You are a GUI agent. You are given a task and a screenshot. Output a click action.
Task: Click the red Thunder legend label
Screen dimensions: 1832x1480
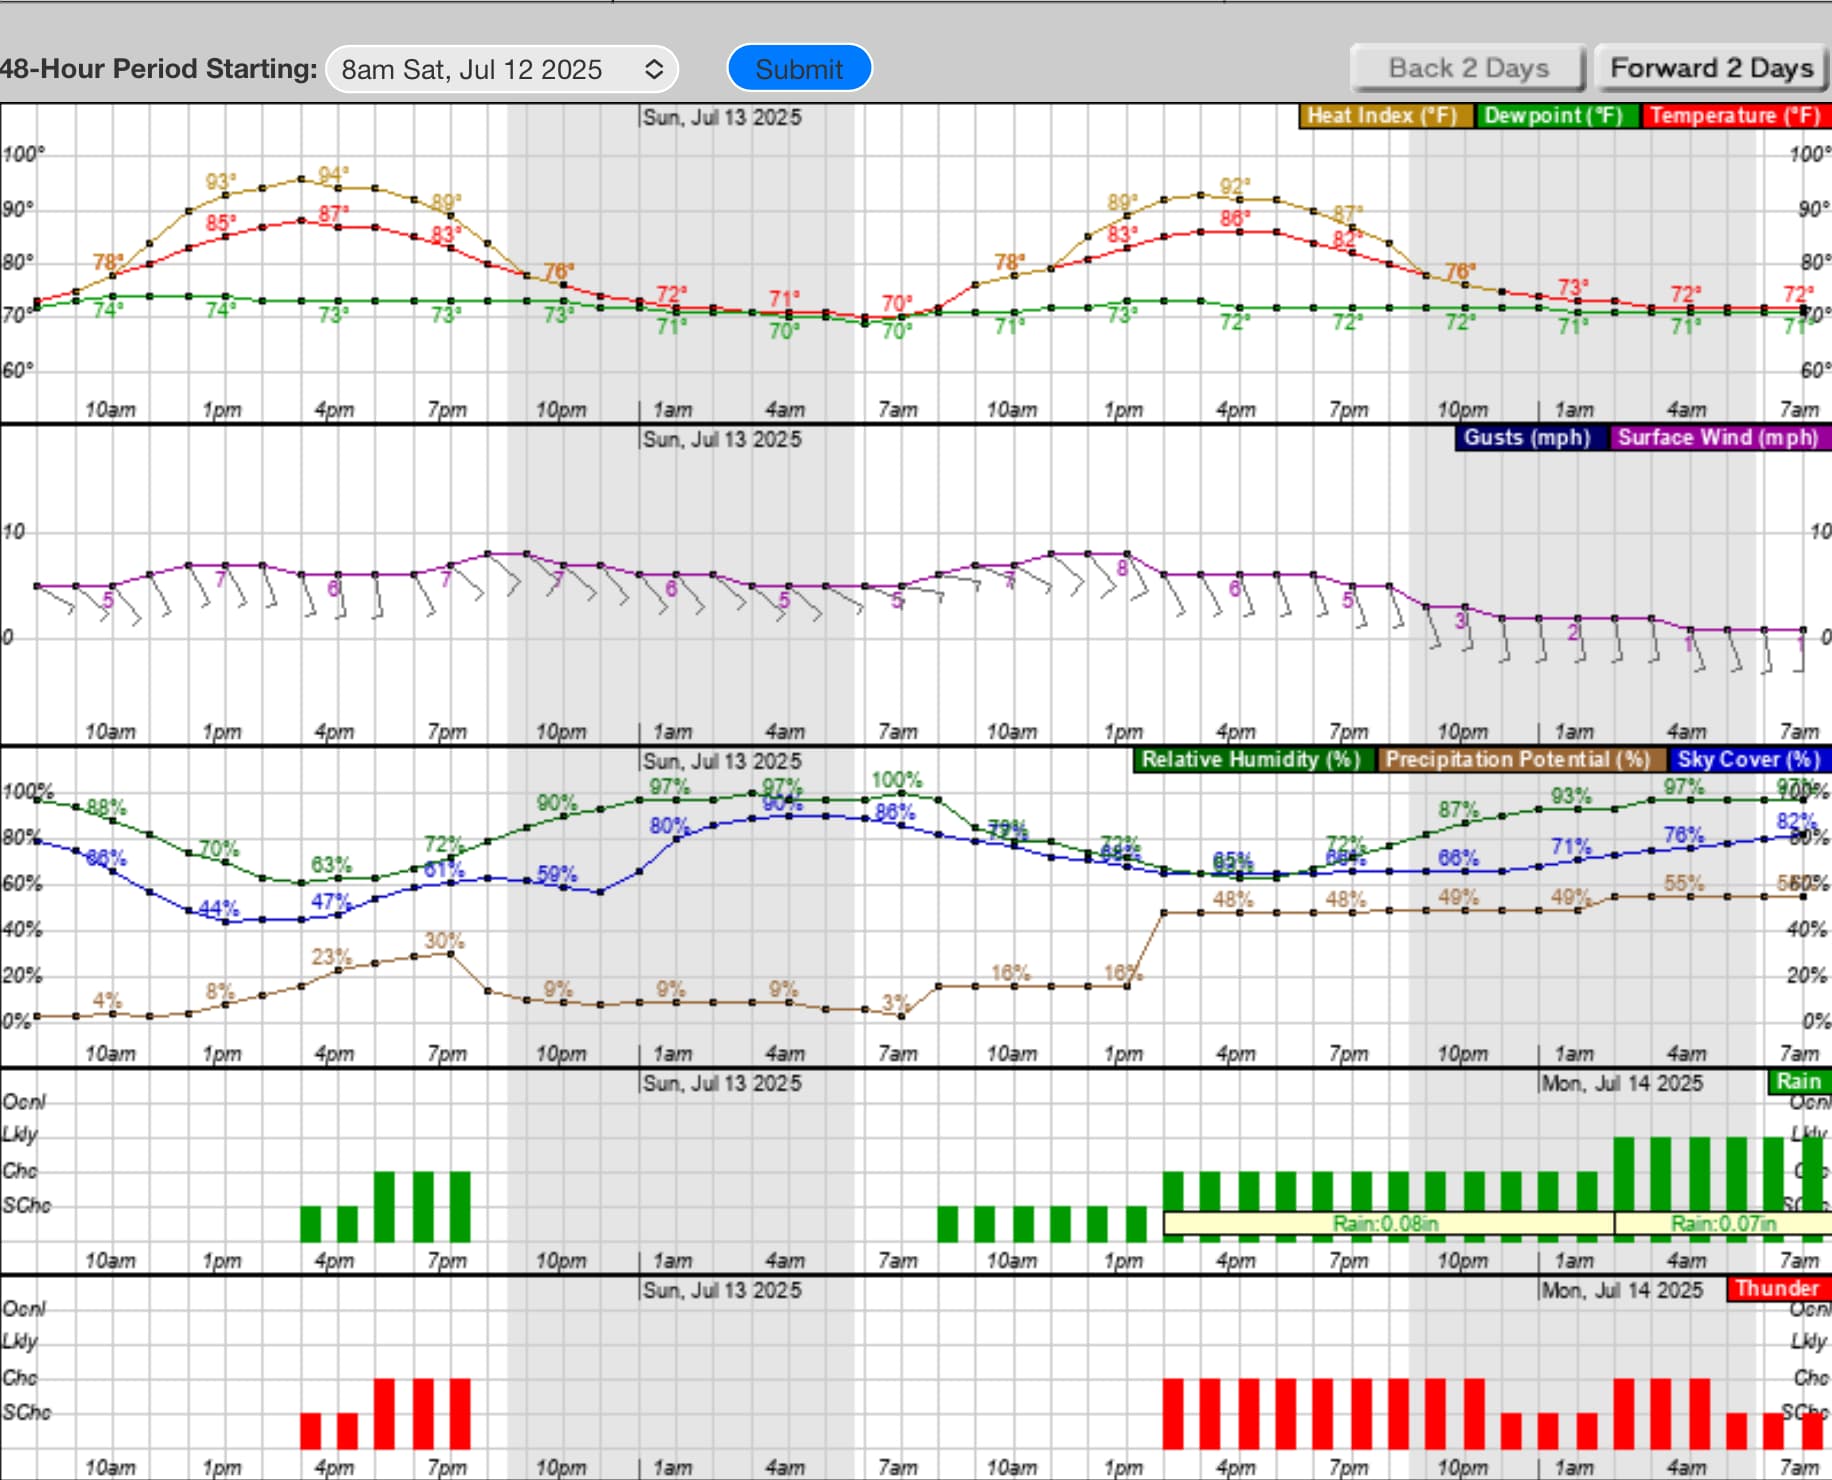point(1778,1288)
